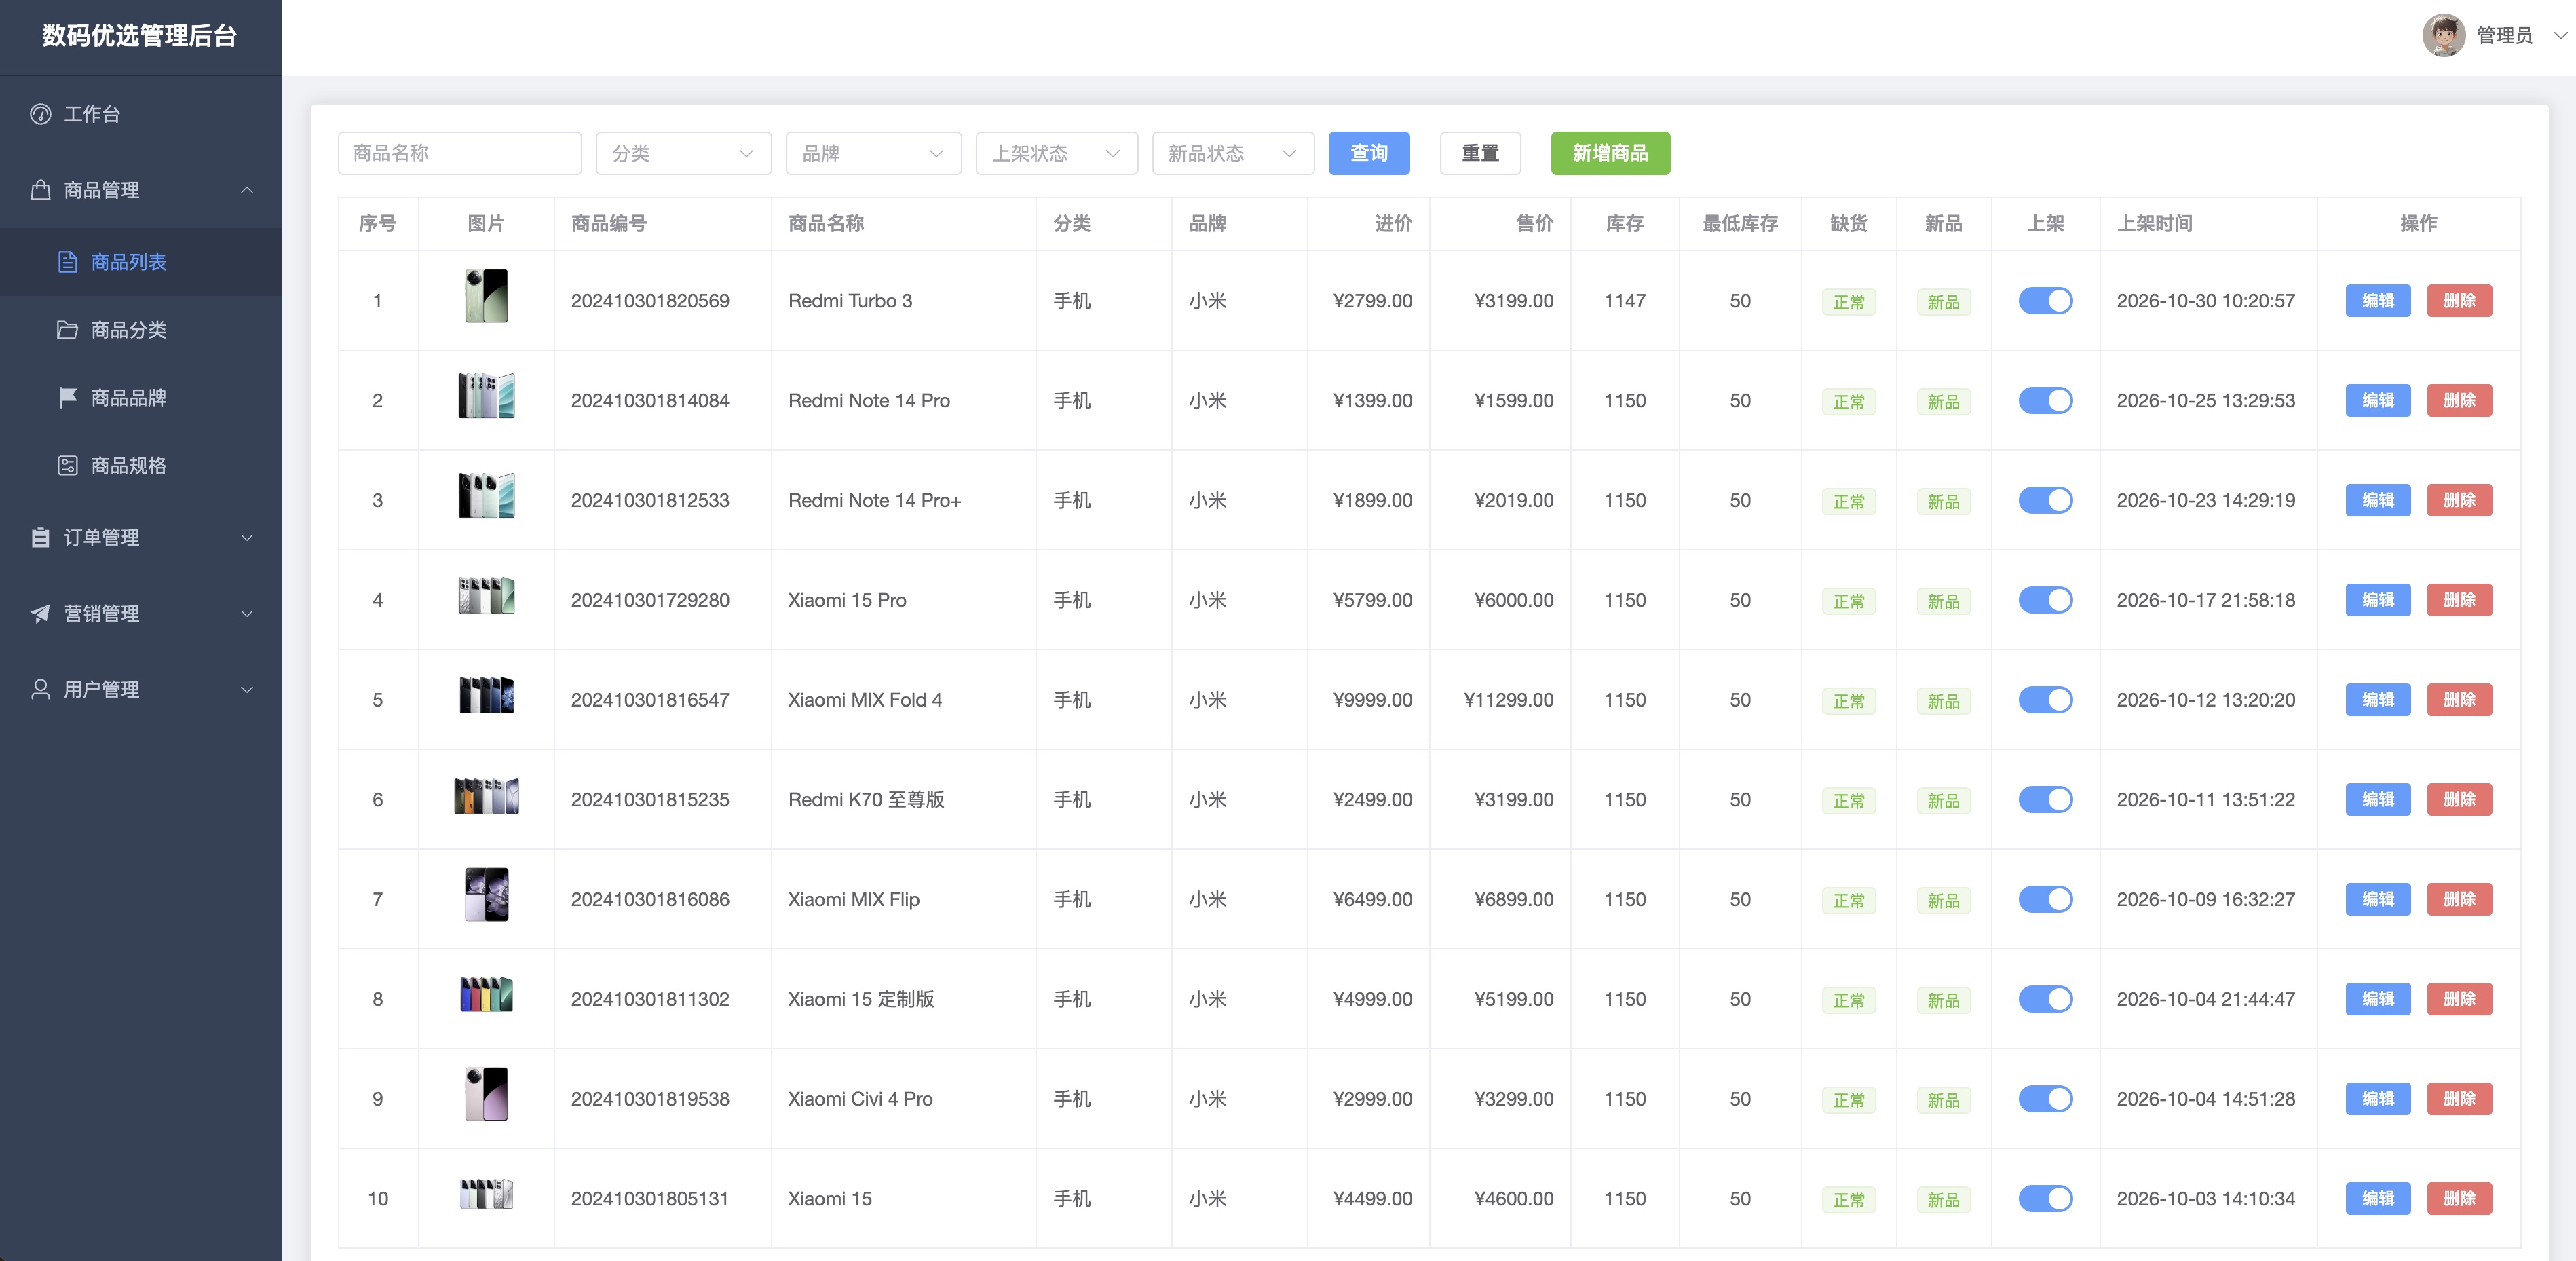Screen dimensions: 2576x1261
Task: Edit the Redmi Turbo 3 product
Action: click(2377, 301)
